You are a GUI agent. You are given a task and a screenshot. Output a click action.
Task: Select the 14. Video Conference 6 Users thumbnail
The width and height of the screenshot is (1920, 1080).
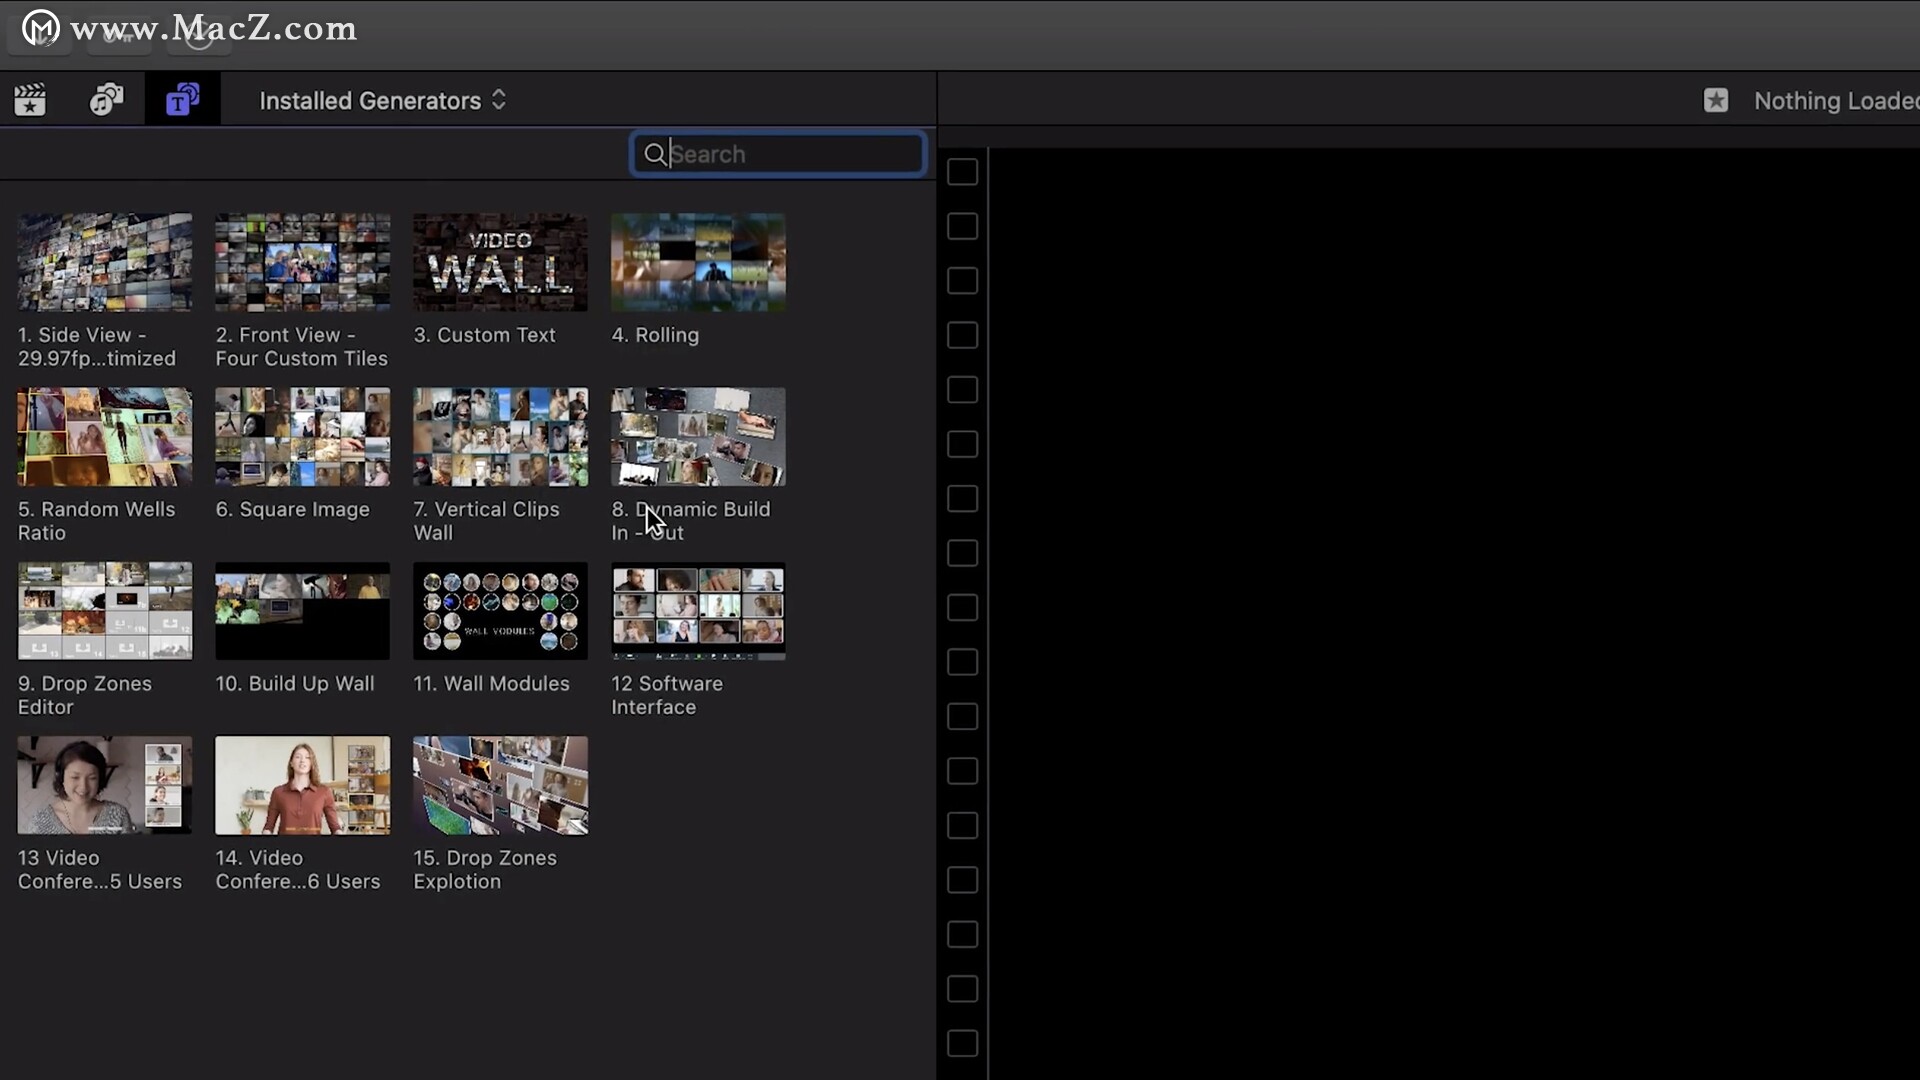(302, 785)
